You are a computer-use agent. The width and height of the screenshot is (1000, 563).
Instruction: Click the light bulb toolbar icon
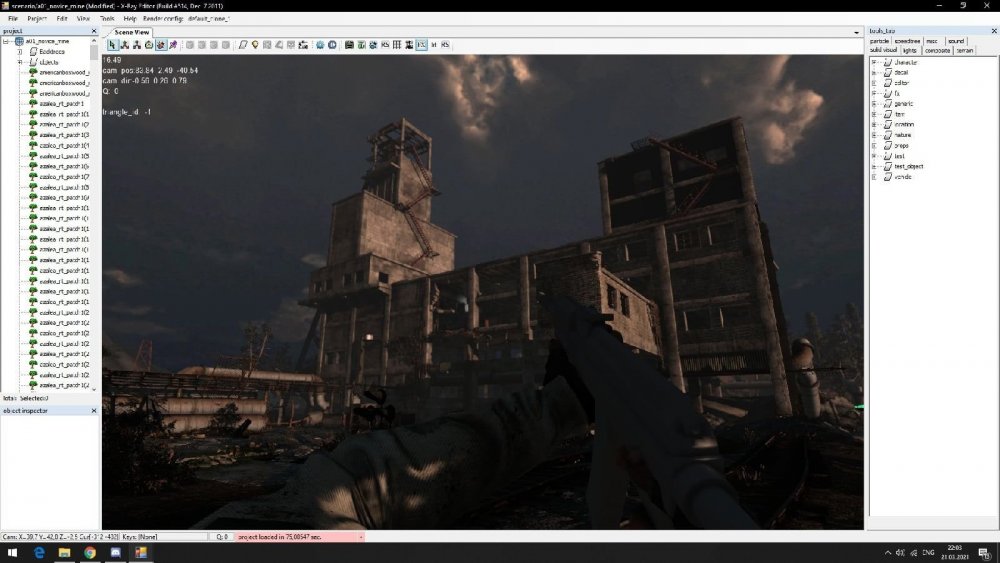[x=255, y=45]
